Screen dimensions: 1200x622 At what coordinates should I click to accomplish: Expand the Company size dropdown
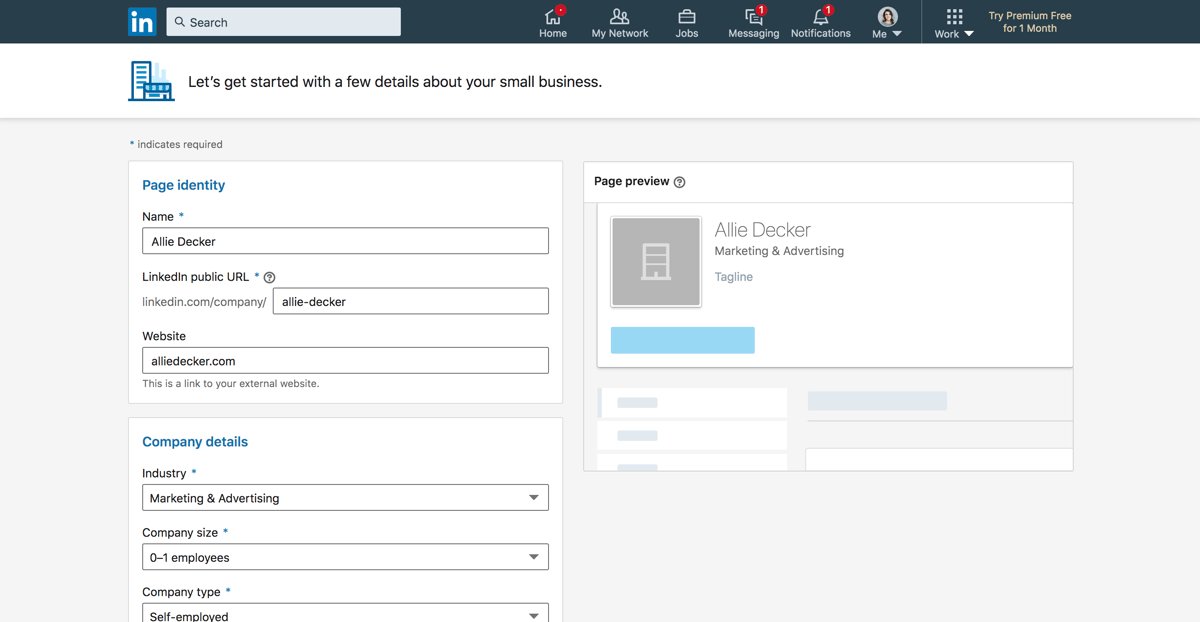tap(345, 557)
